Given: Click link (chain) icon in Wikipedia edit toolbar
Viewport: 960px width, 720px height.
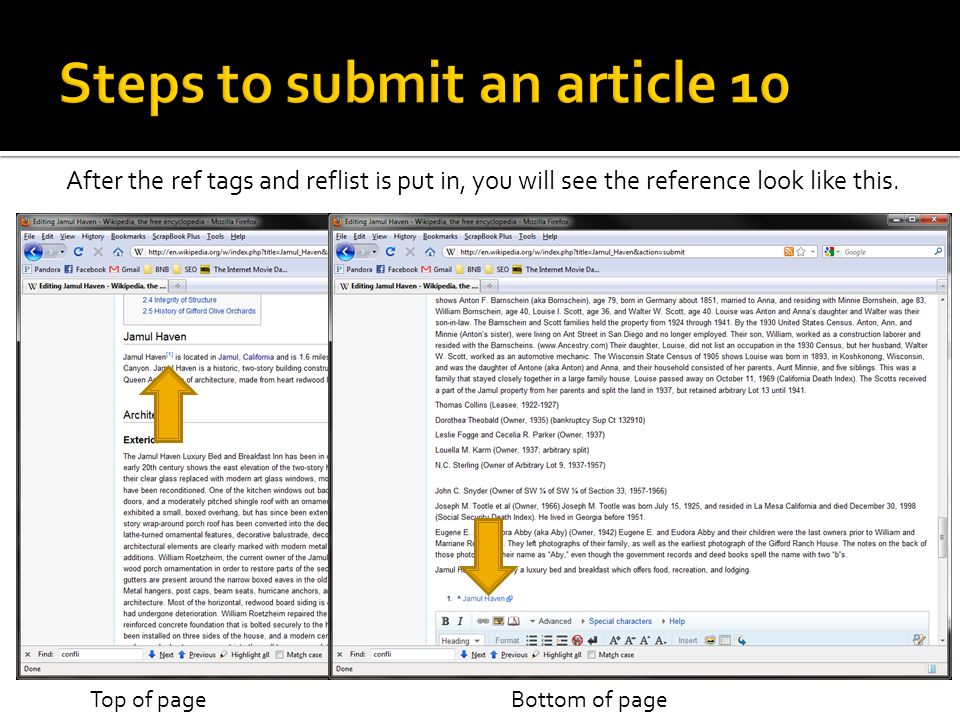Looking at the screenshot, I should (x=483, y=621).
